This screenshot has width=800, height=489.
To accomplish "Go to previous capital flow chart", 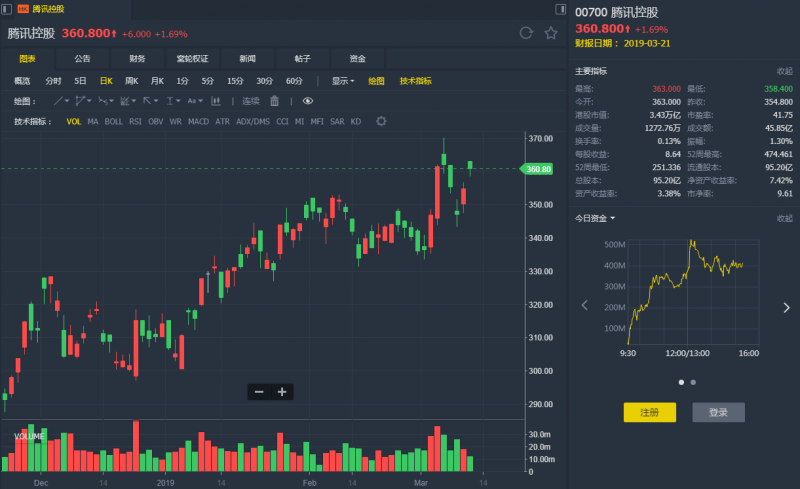I will point(585,305).
